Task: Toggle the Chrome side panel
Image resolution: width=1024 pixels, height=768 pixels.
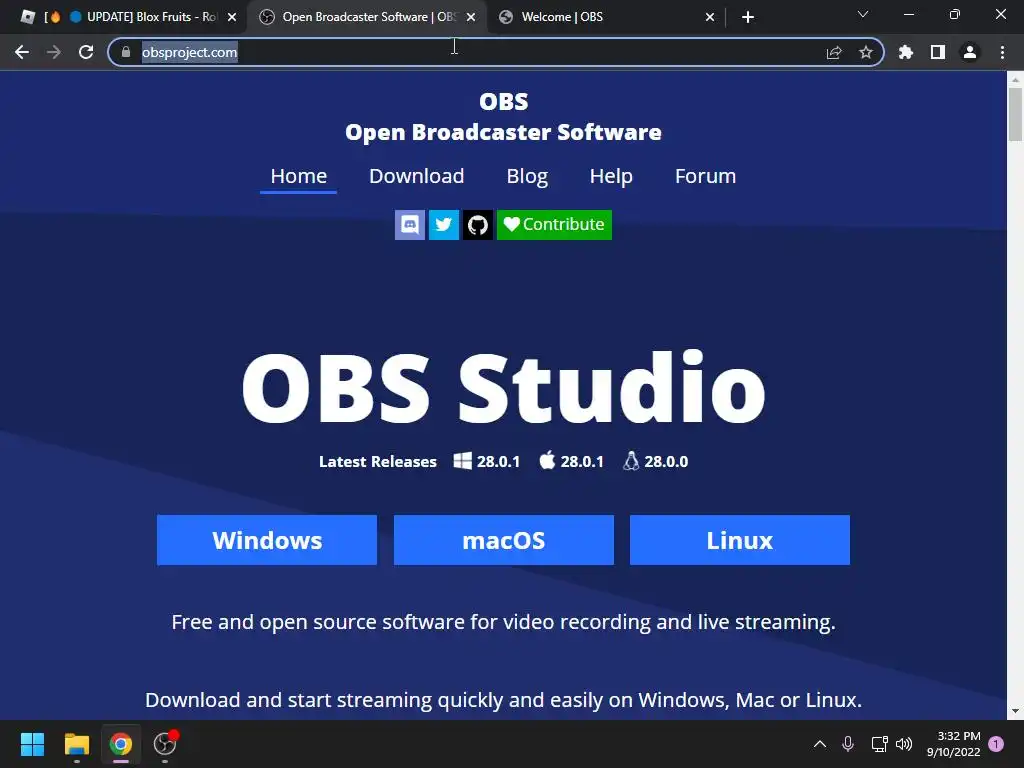Action: [938, 52]
